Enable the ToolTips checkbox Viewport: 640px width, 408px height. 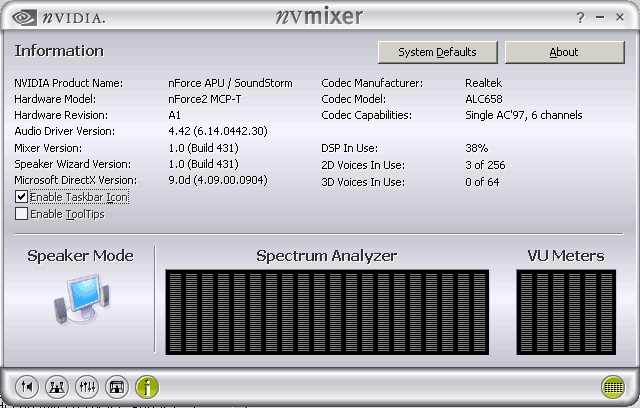pos(22,213)
